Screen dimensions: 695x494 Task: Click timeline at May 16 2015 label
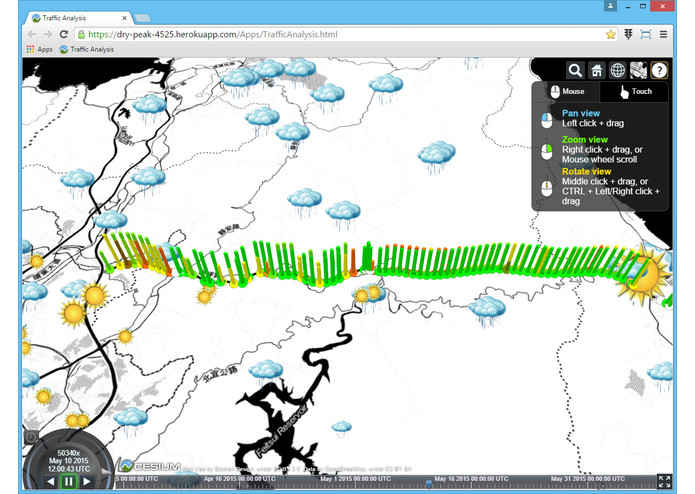472,479
